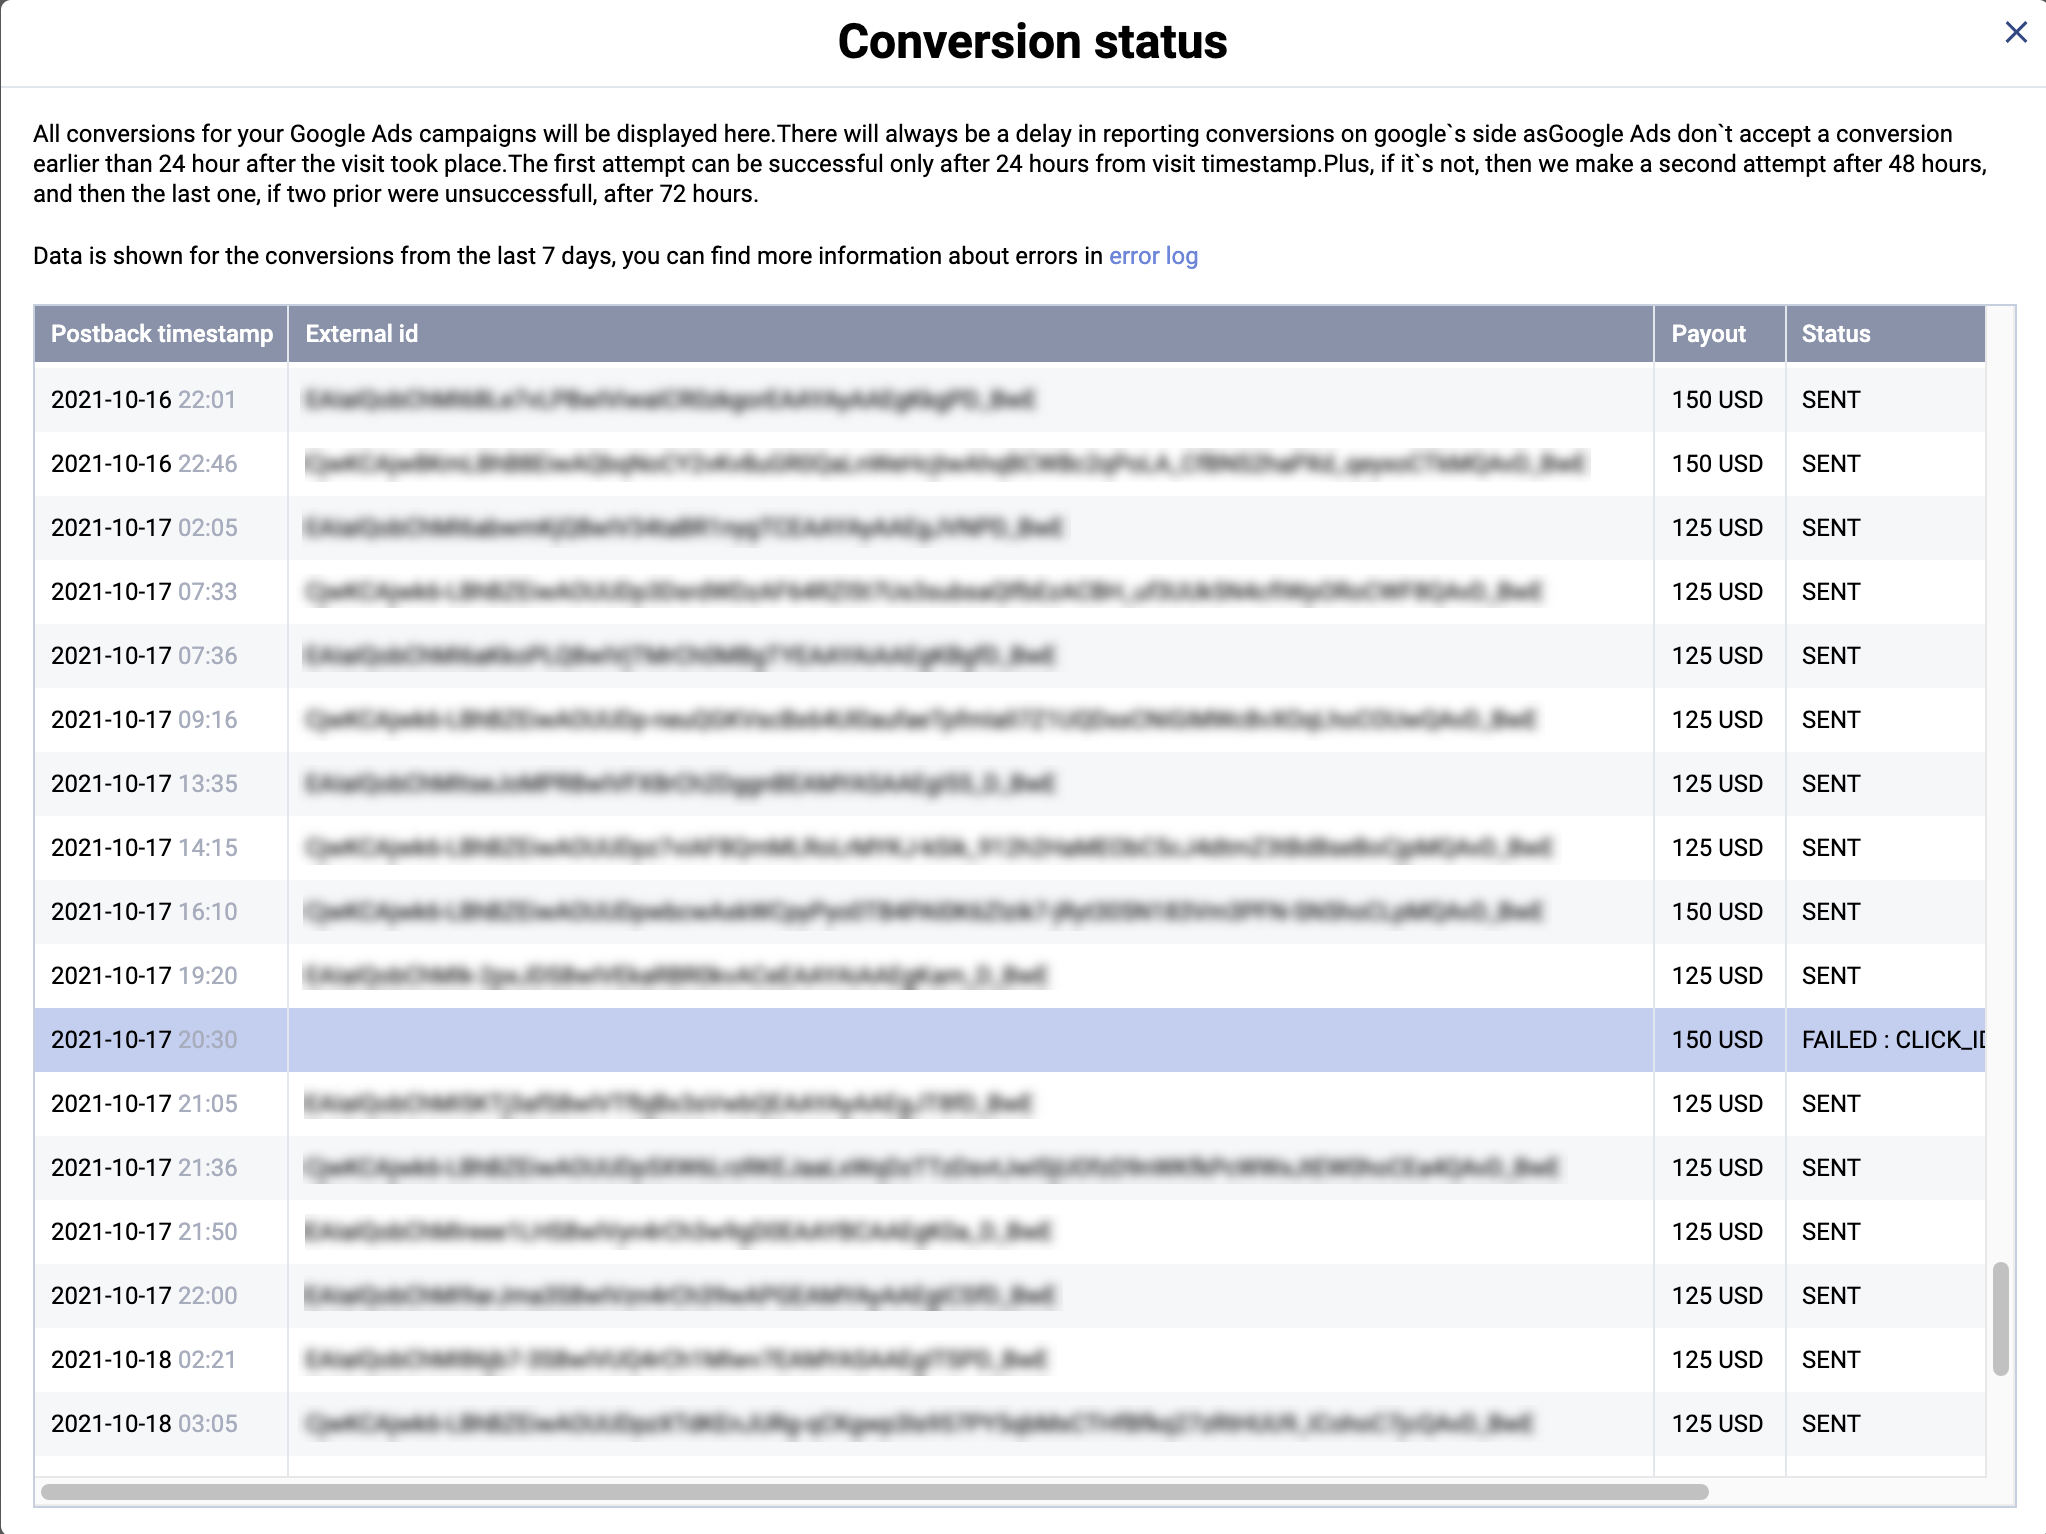2046x1534 pixels.
Task: Click the Status column header
Action: (1834, 334)
